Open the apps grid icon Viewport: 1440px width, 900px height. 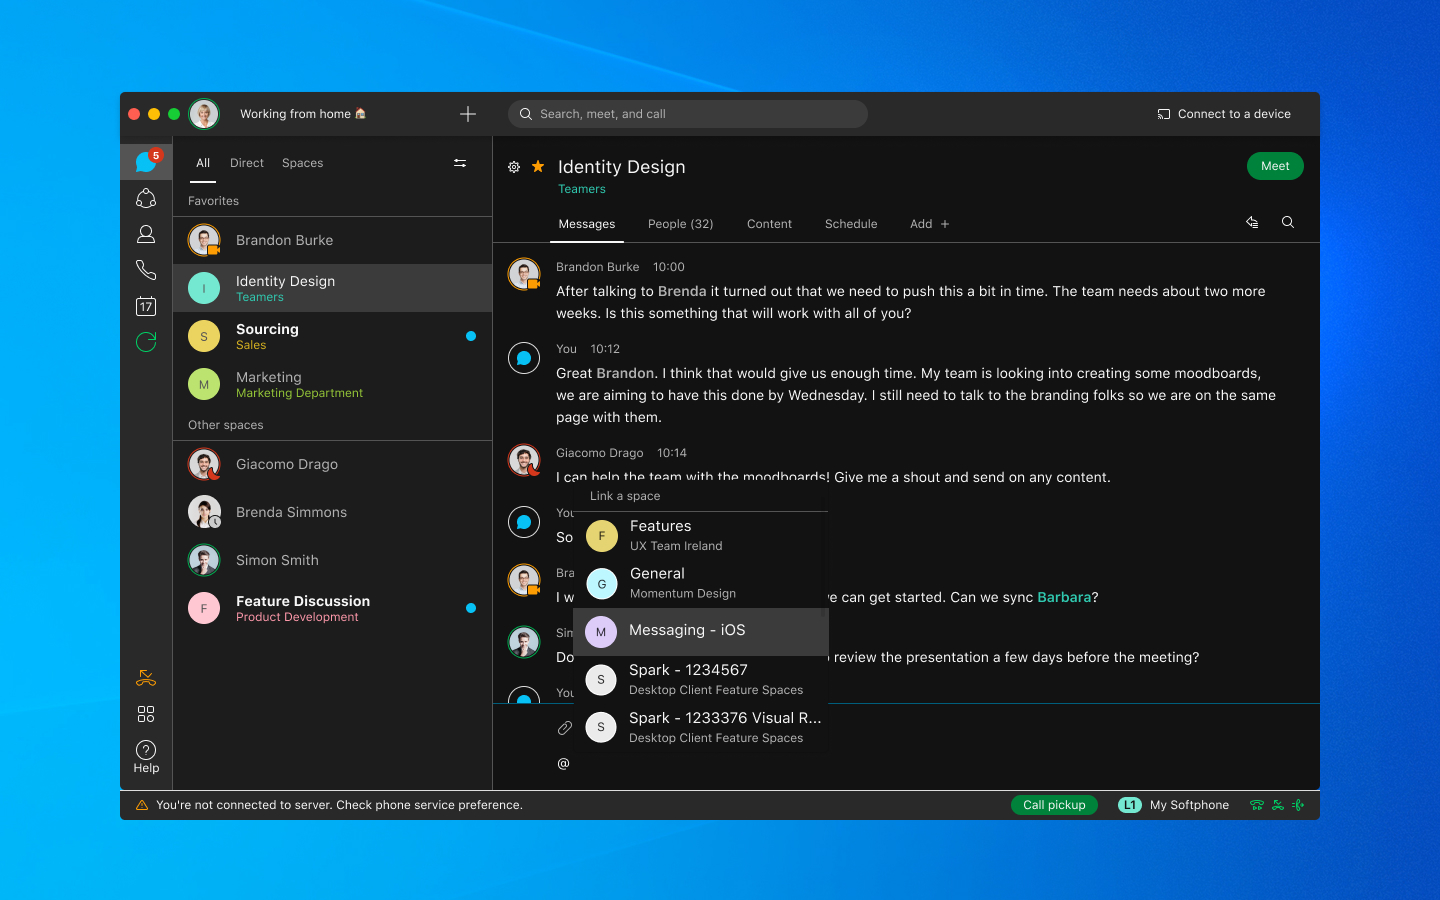pos(146,714)
